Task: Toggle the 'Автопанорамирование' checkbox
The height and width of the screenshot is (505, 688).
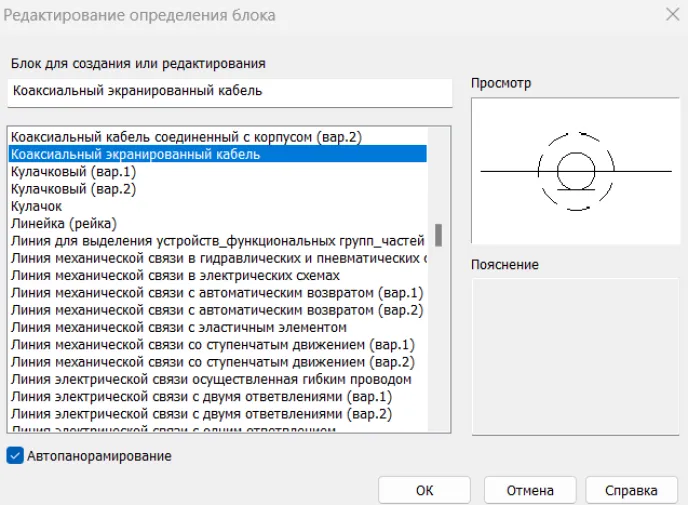Action: pos(15,456)
